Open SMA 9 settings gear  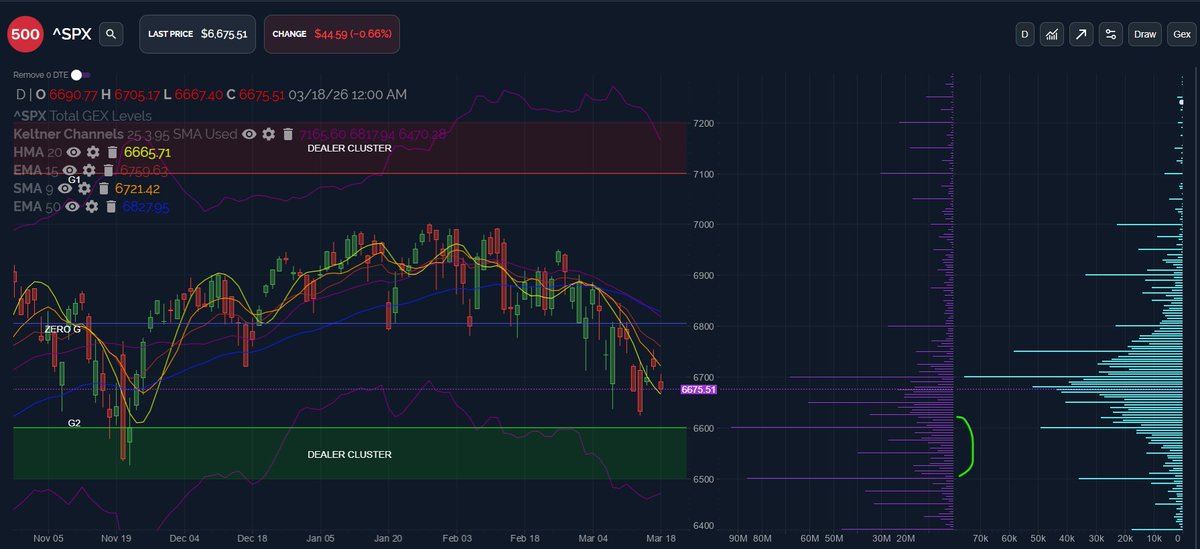pos(85,188)
